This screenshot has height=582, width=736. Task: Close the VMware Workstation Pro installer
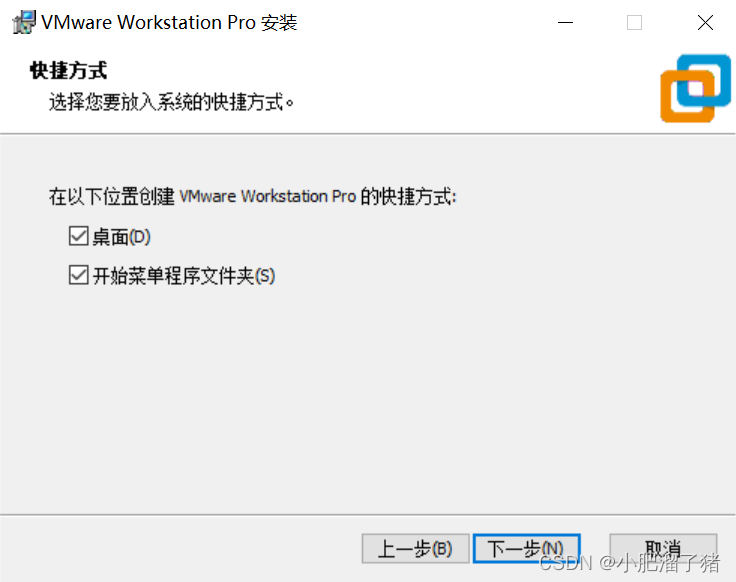[705, 23]
